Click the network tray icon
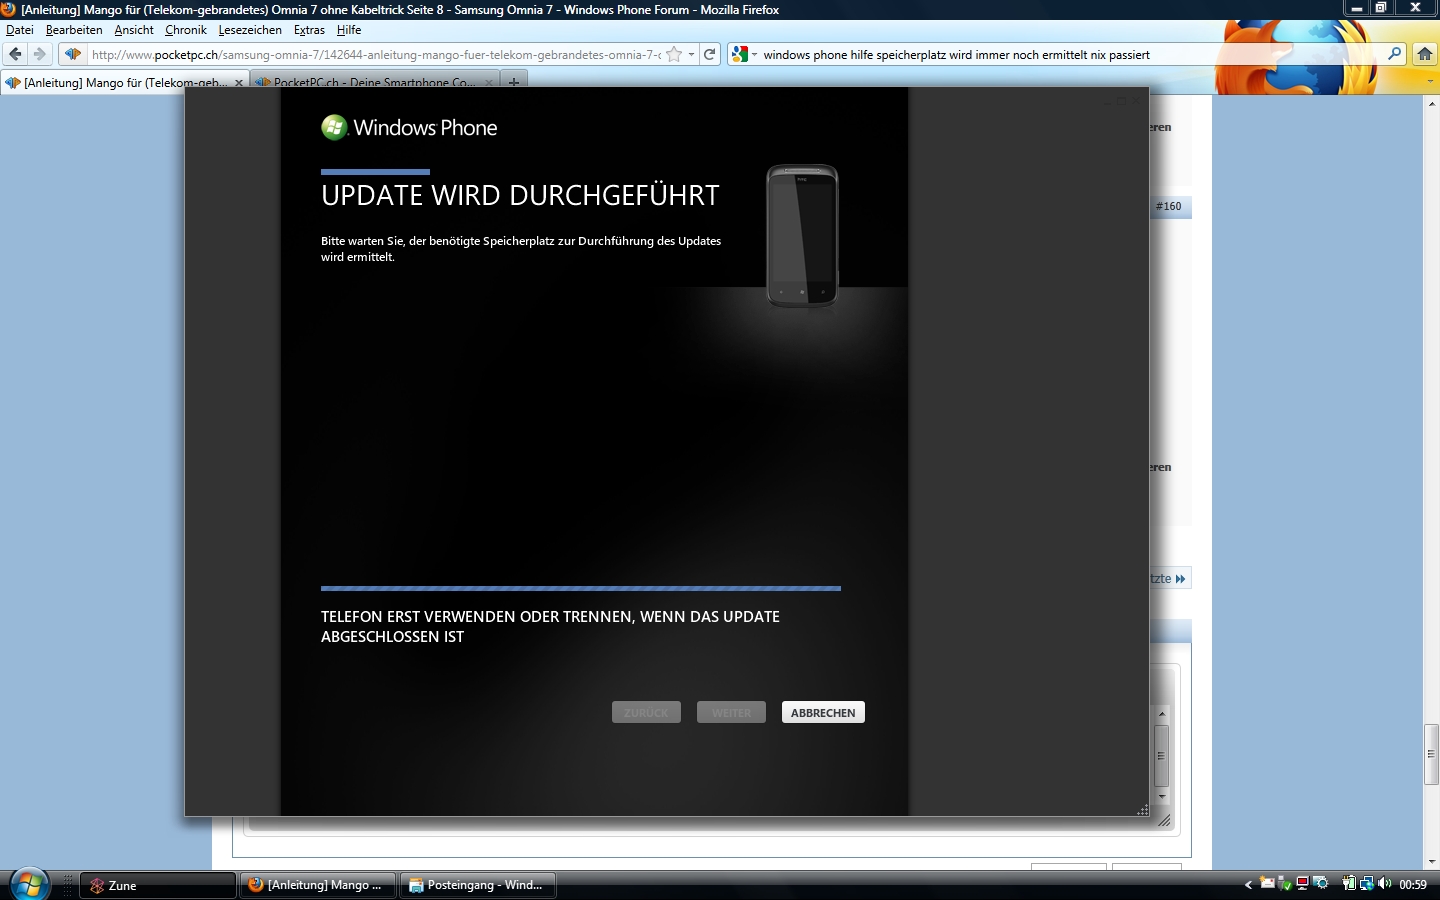 click(x=1366, y=883)
